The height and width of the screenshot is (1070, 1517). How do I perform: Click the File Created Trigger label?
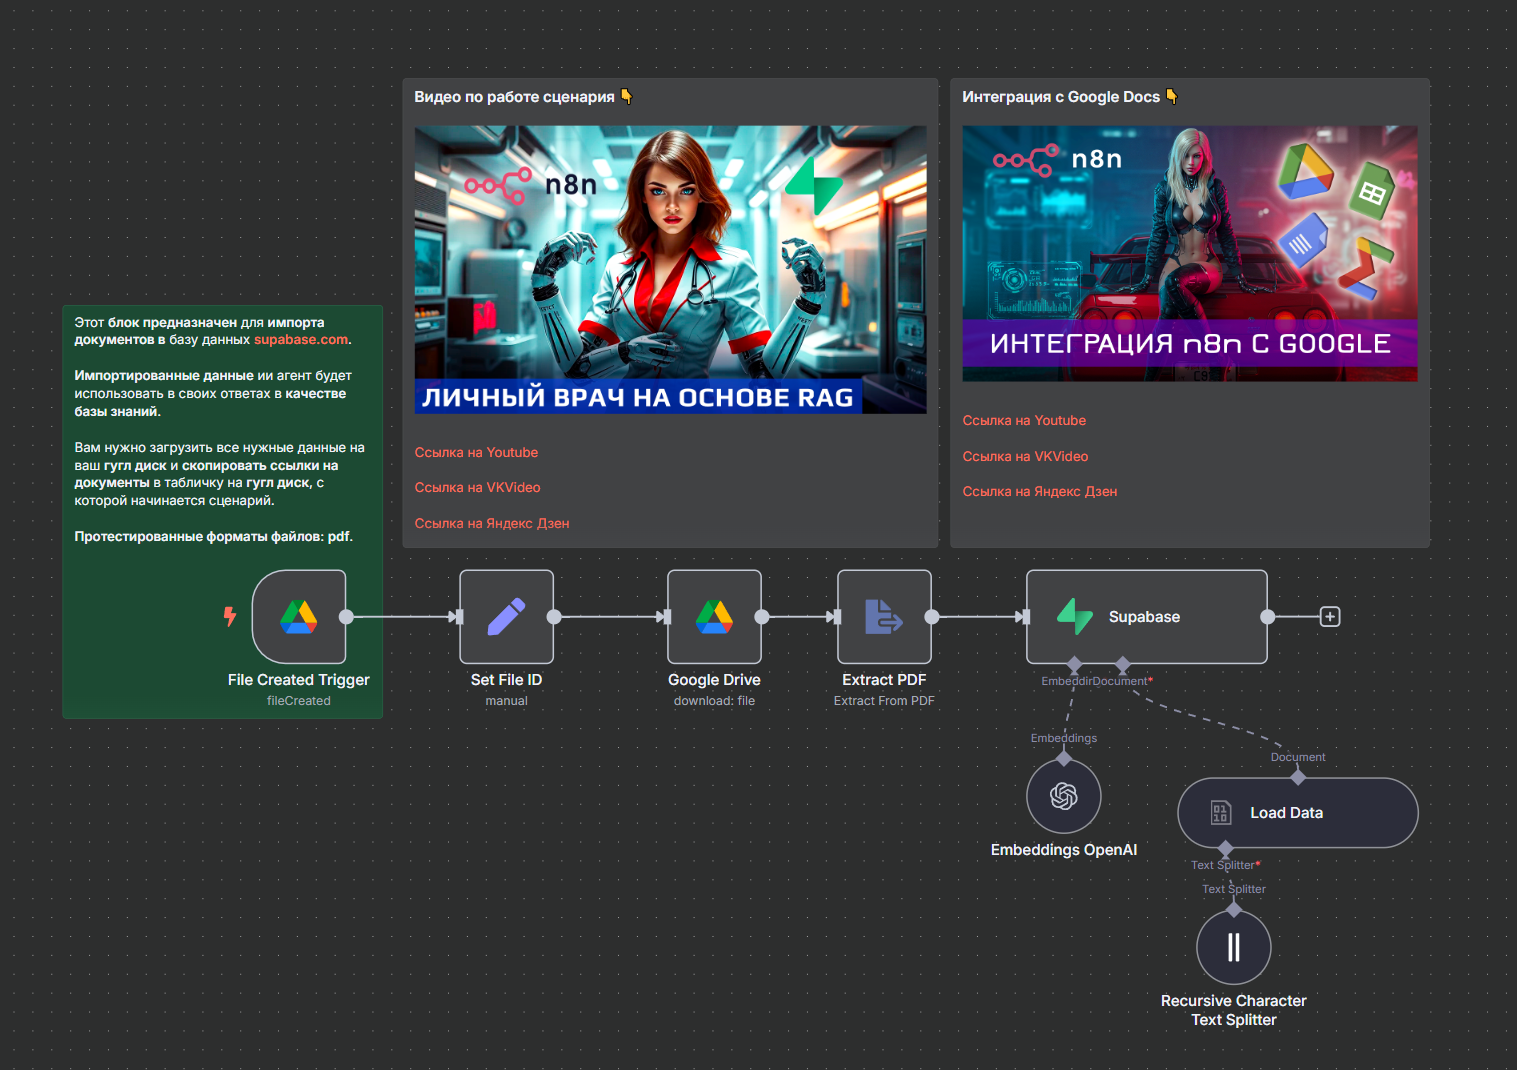tap(299, 680)
